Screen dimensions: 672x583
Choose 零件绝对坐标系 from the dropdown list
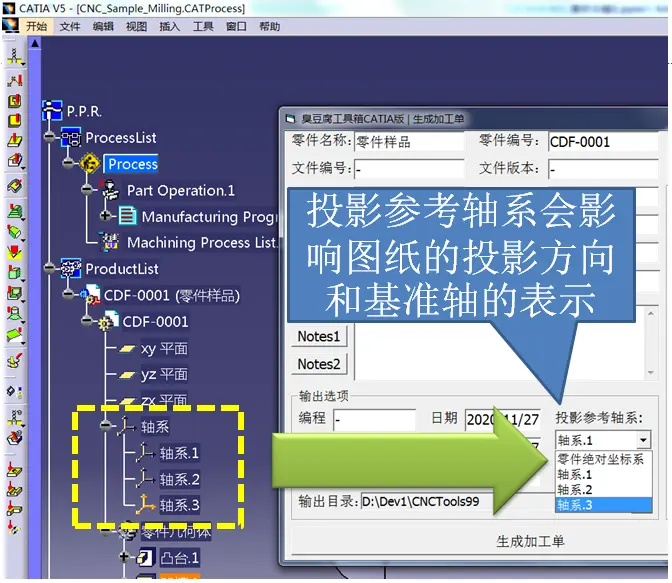(x=600, y=460)
